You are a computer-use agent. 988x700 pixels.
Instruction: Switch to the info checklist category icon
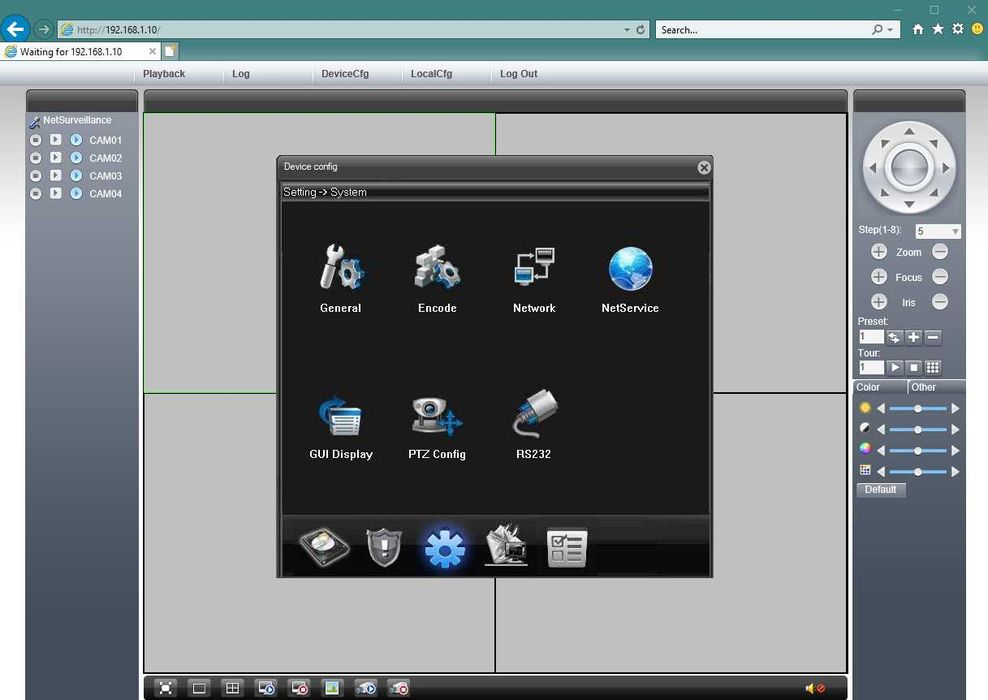567,548
